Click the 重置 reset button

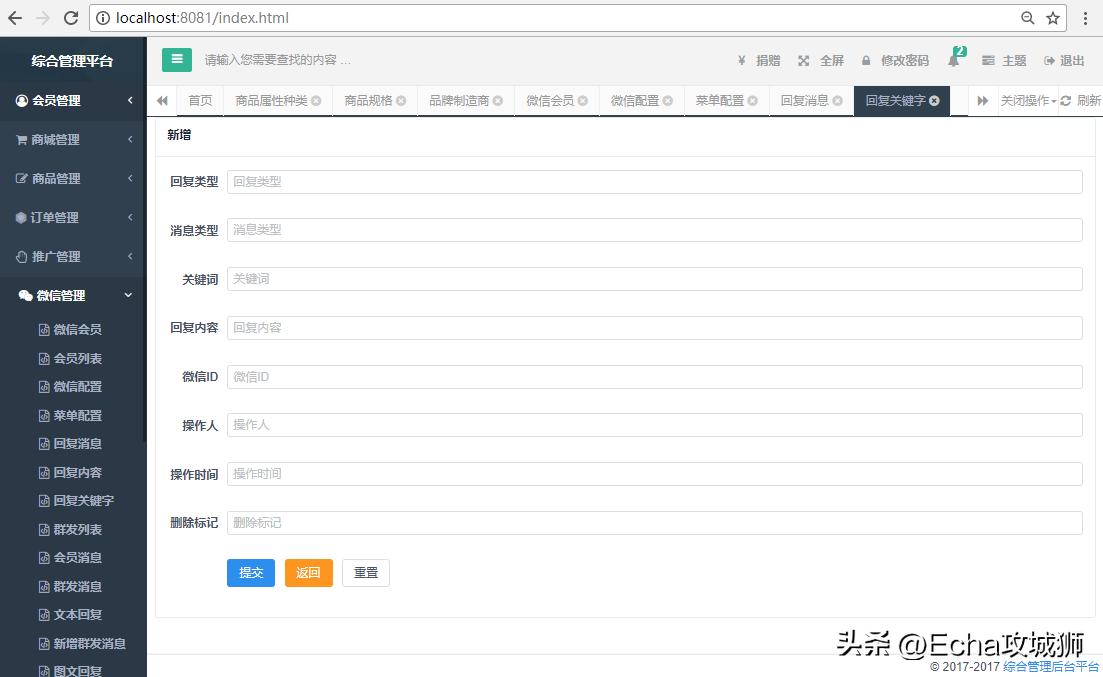[366, 572]
